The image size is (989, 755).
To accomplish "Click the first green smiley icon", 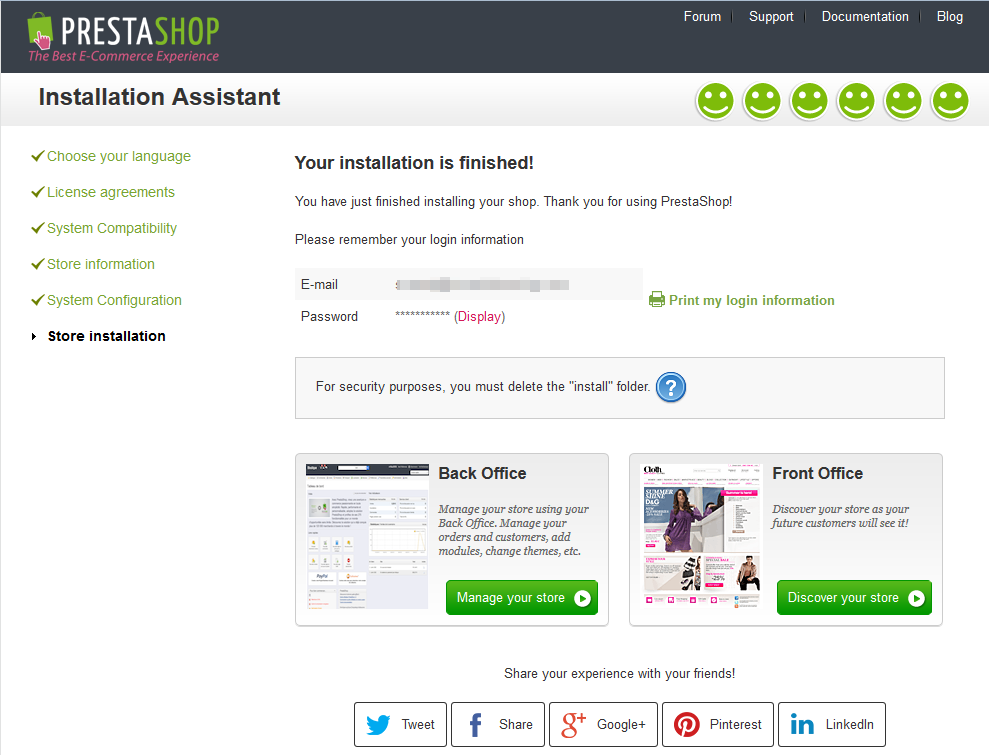I will pos(715,101).
